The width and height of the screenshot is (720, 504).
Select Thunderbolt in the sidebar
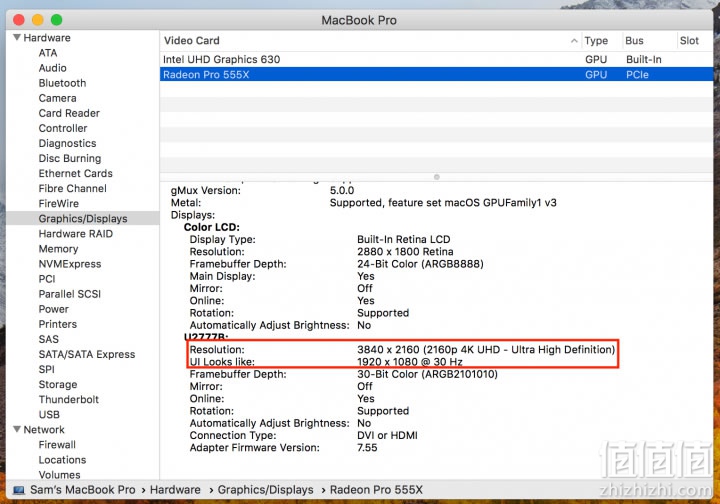click(x=68, y=399)
